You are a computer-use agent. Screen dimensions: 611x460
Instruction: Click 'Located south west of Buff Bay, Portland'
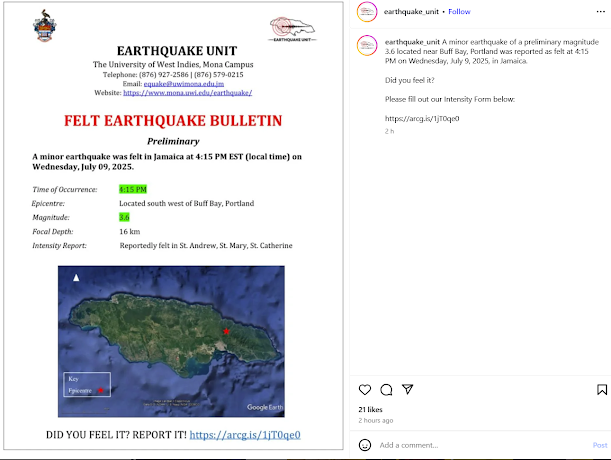187,203
